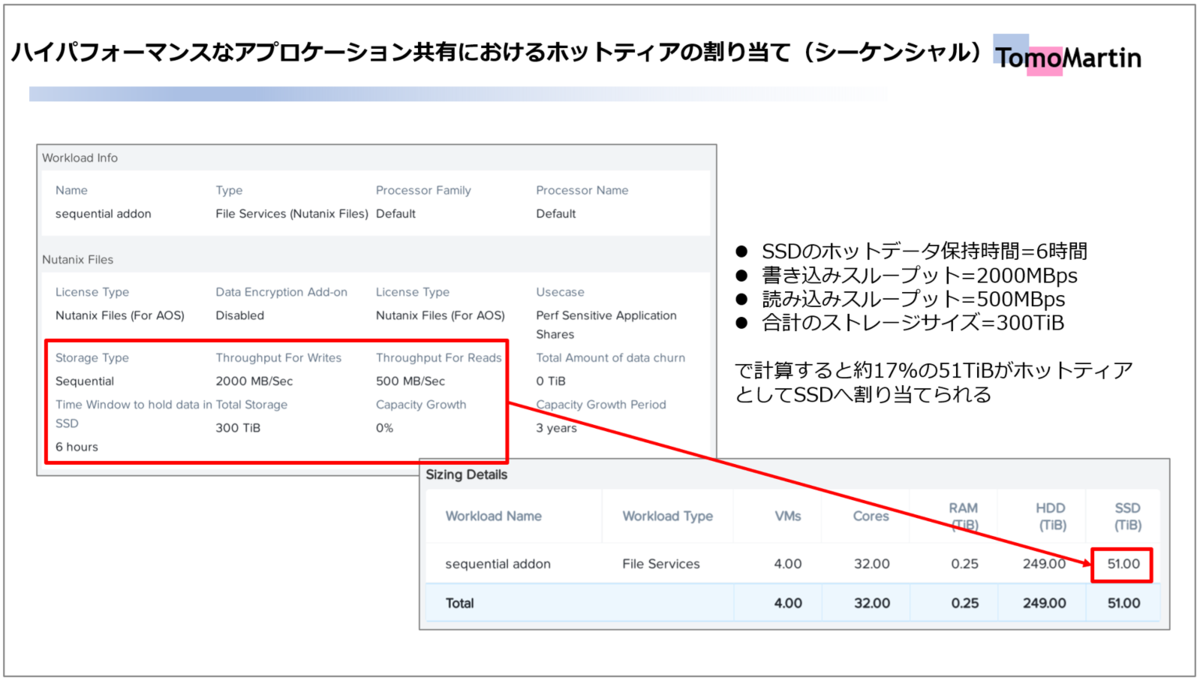Click the 'Workload Name' column header
This screenshot has height=681, width=1200.
[x=494, y=516]
